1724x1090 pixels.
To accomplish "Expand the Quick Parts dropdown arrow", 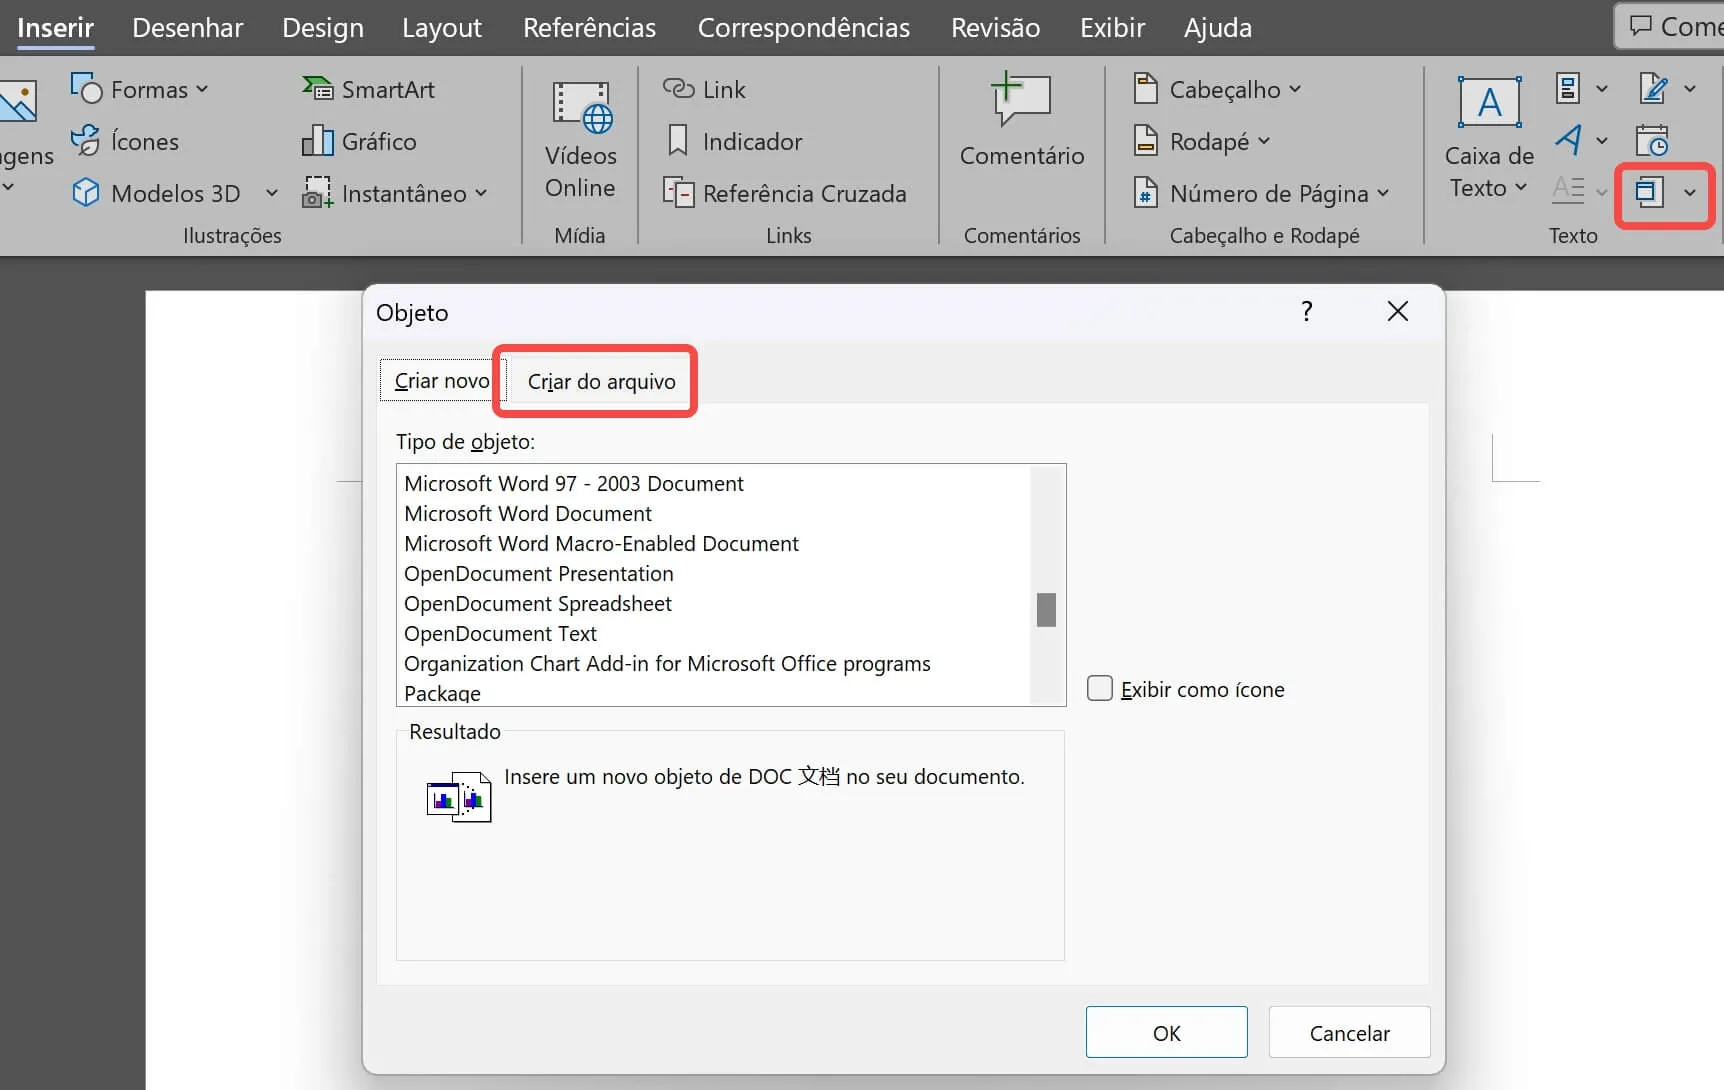I will coord(1602,89).
